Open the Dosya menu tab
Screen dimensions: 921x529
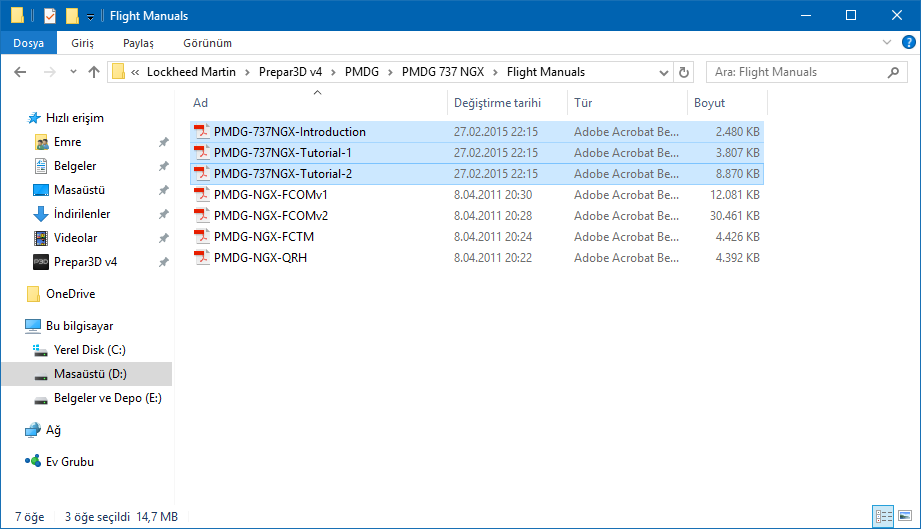pyautogui.click(x=29, y=43)
